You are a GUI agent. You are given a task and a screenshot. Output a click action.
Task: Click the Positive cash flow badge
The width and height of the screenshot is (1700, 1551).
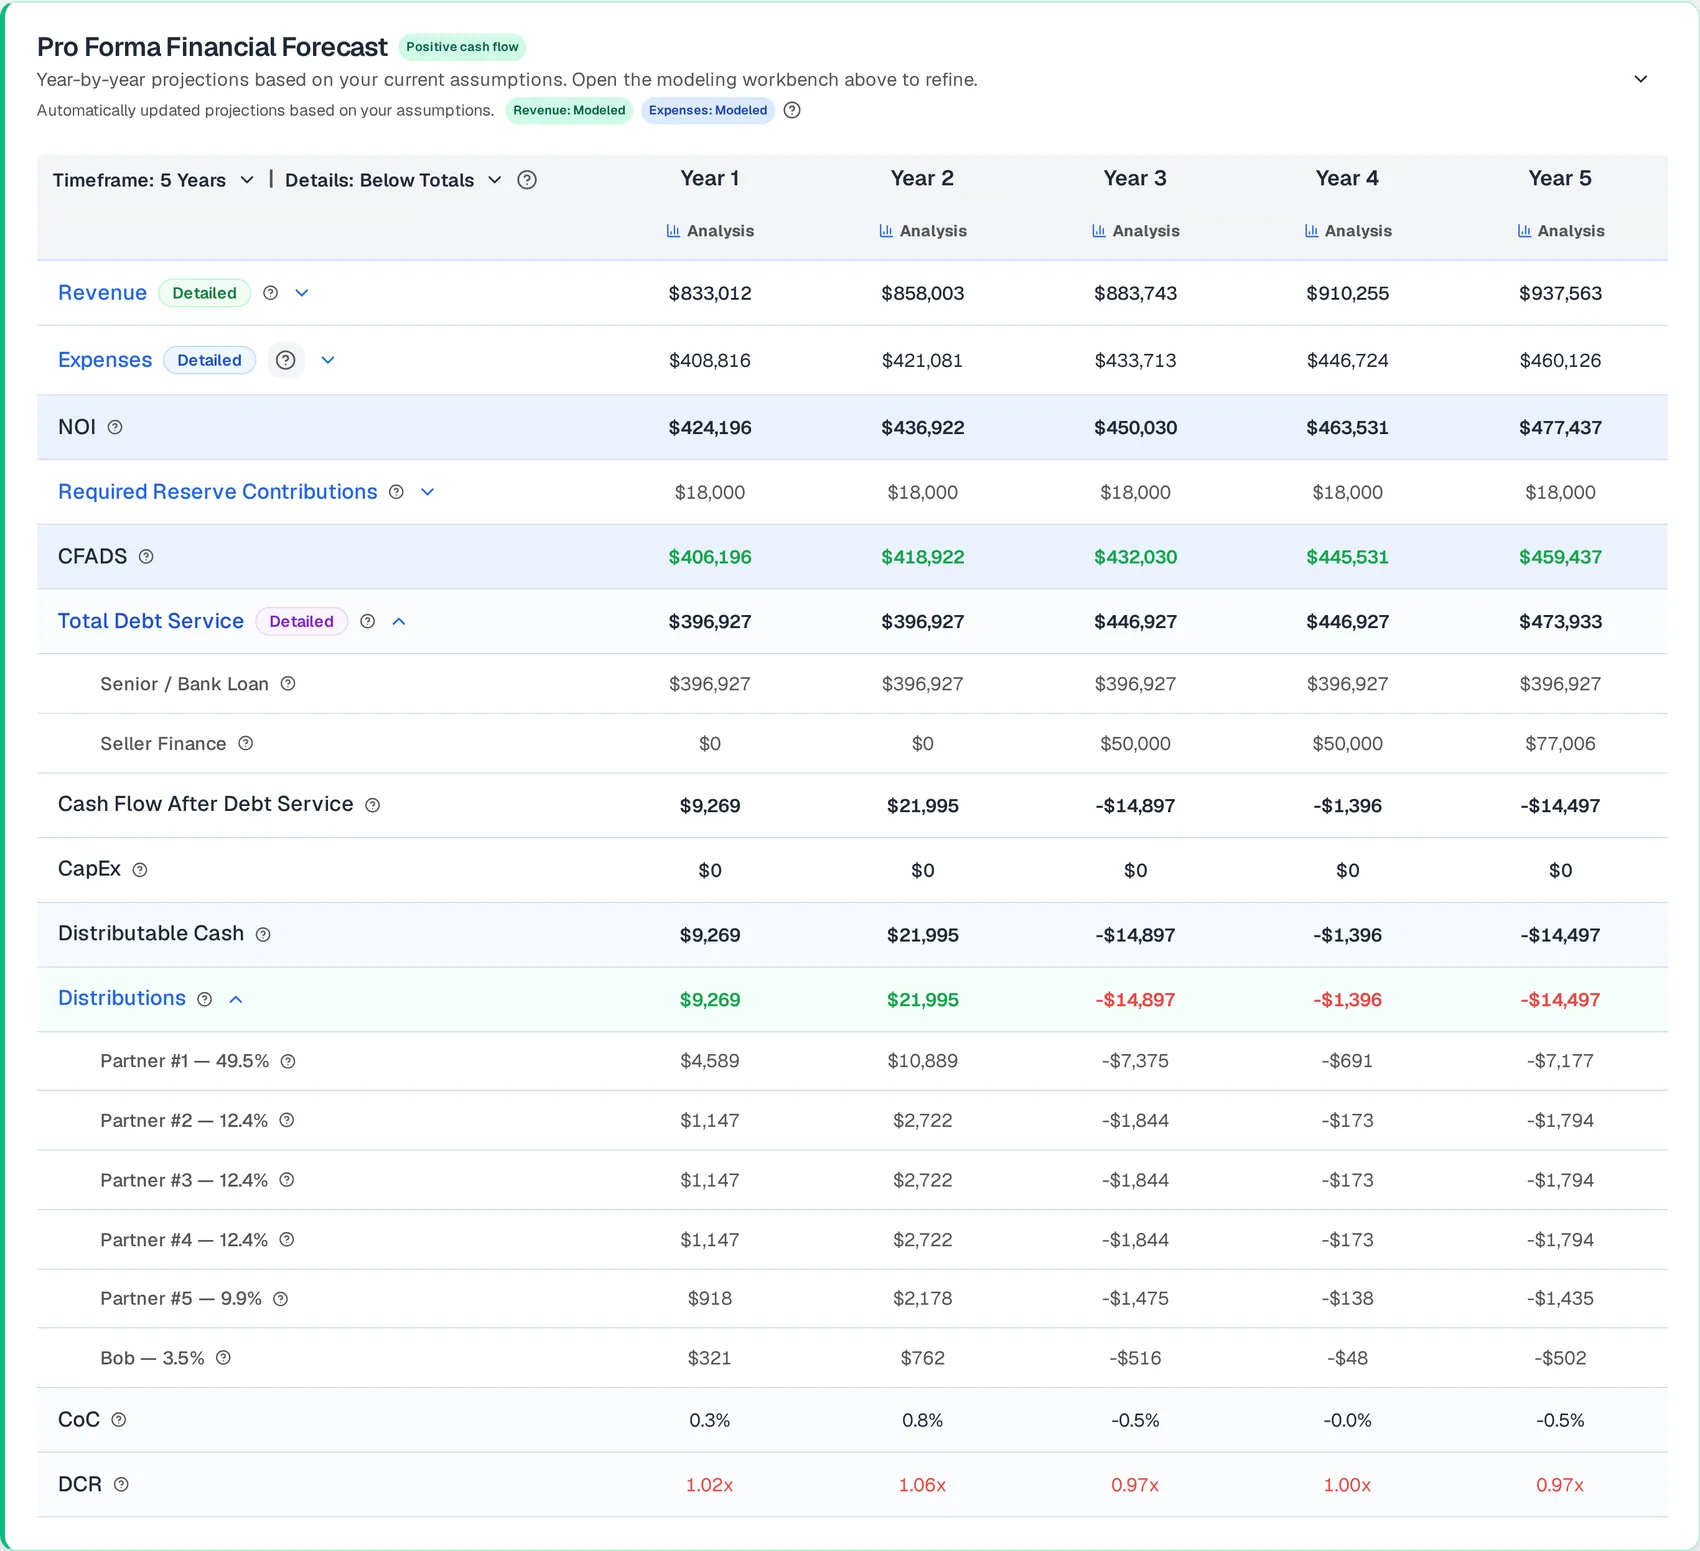click(x=462, y=47)
